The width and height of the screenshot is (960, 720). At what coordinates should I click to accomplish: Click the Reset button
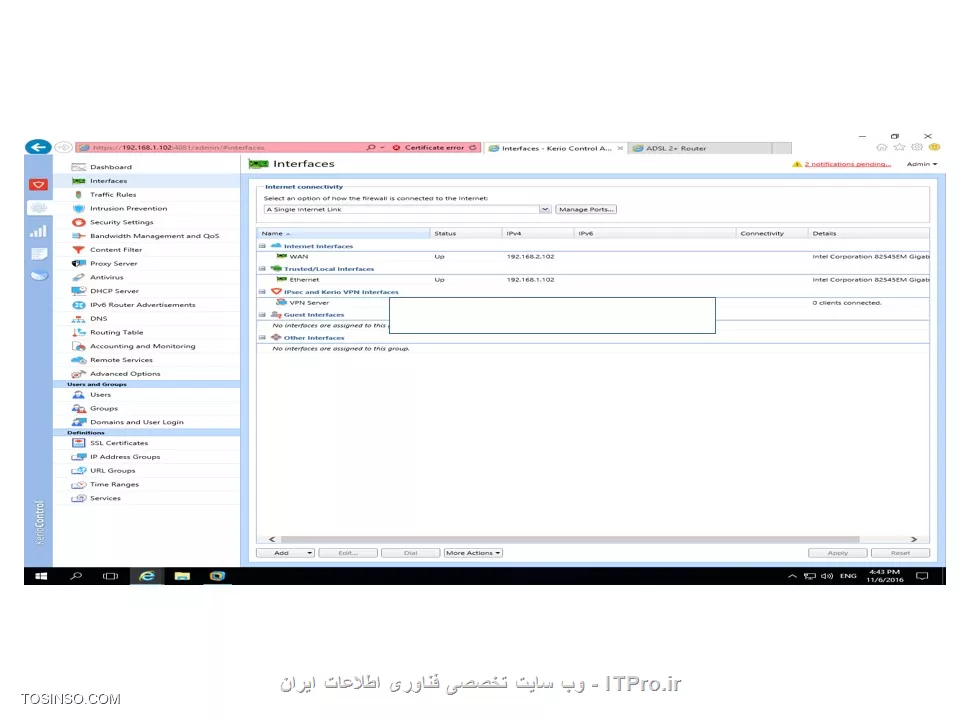[x=900, y=553]
